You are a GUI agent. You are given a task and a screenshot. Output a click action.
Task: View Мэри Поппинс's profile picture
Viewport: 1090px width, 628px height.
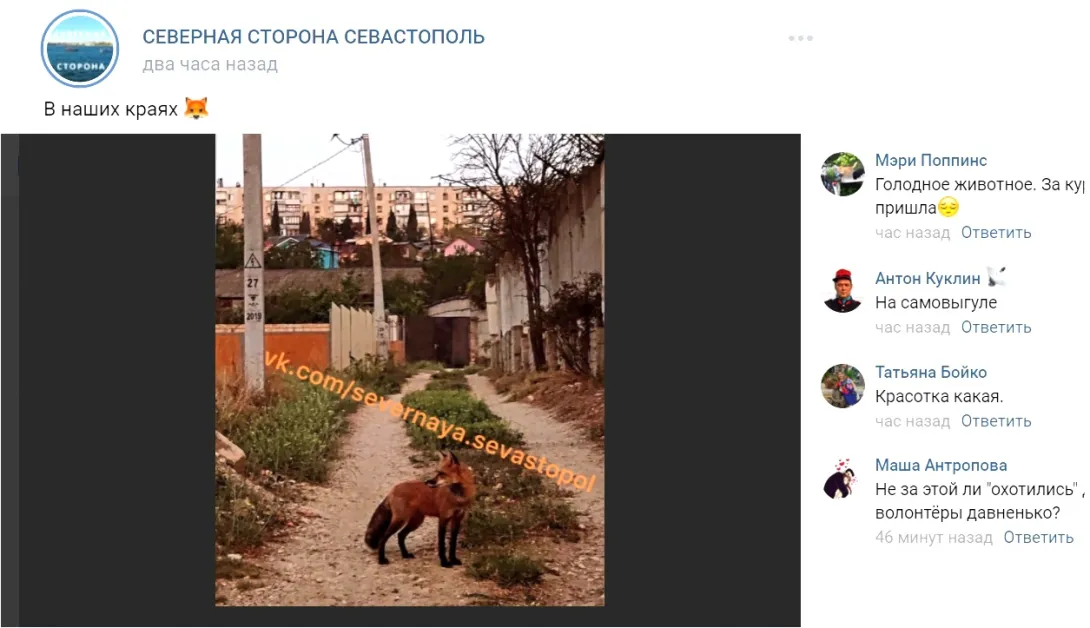pos(843,174)
